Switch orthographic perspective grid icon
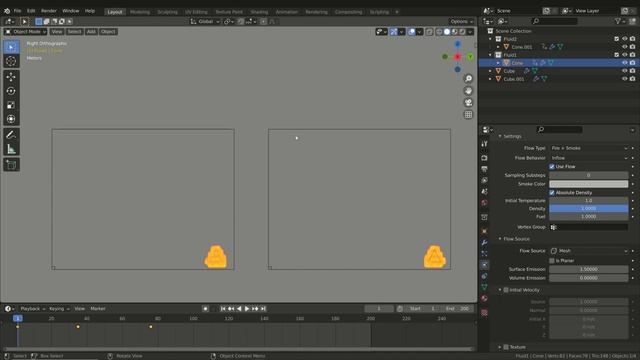The image size is (640, 360). [x=468, y=115]
